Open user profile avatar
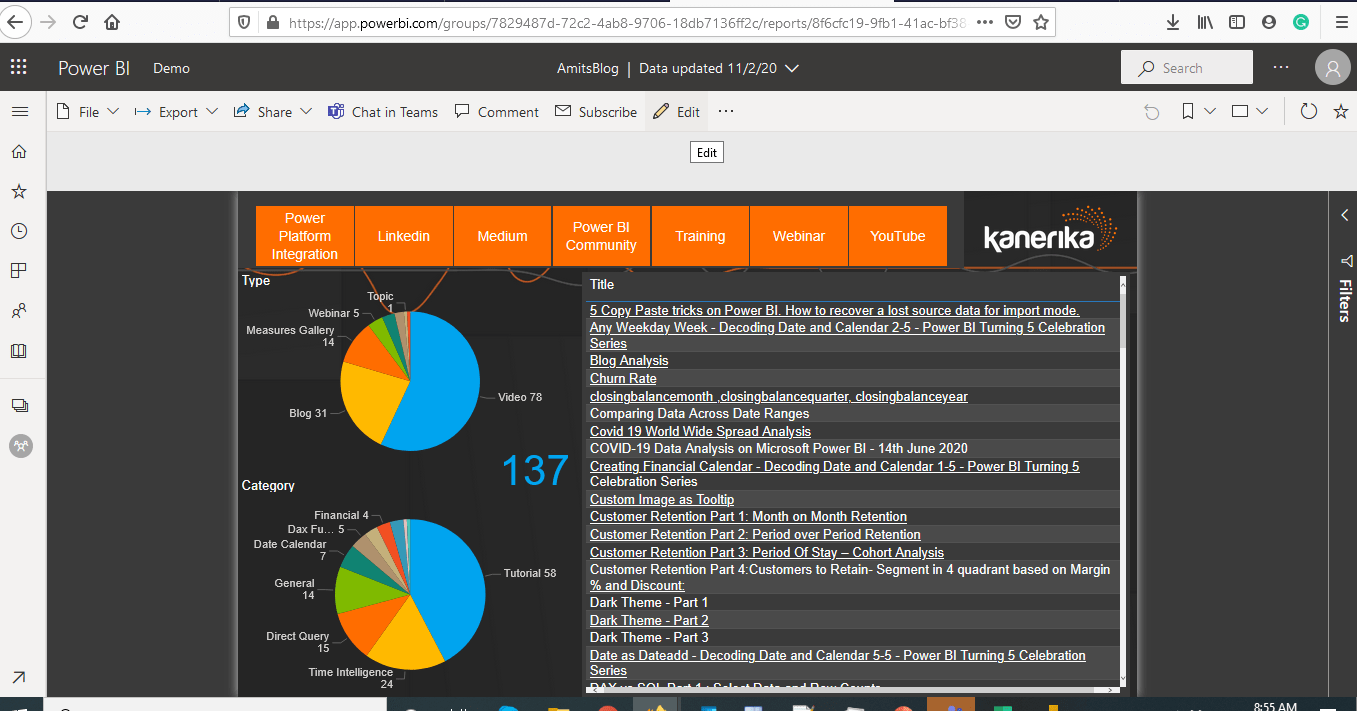This screenshot has height=711, width=1357. pyautogui.click(x=1332, y=68)
